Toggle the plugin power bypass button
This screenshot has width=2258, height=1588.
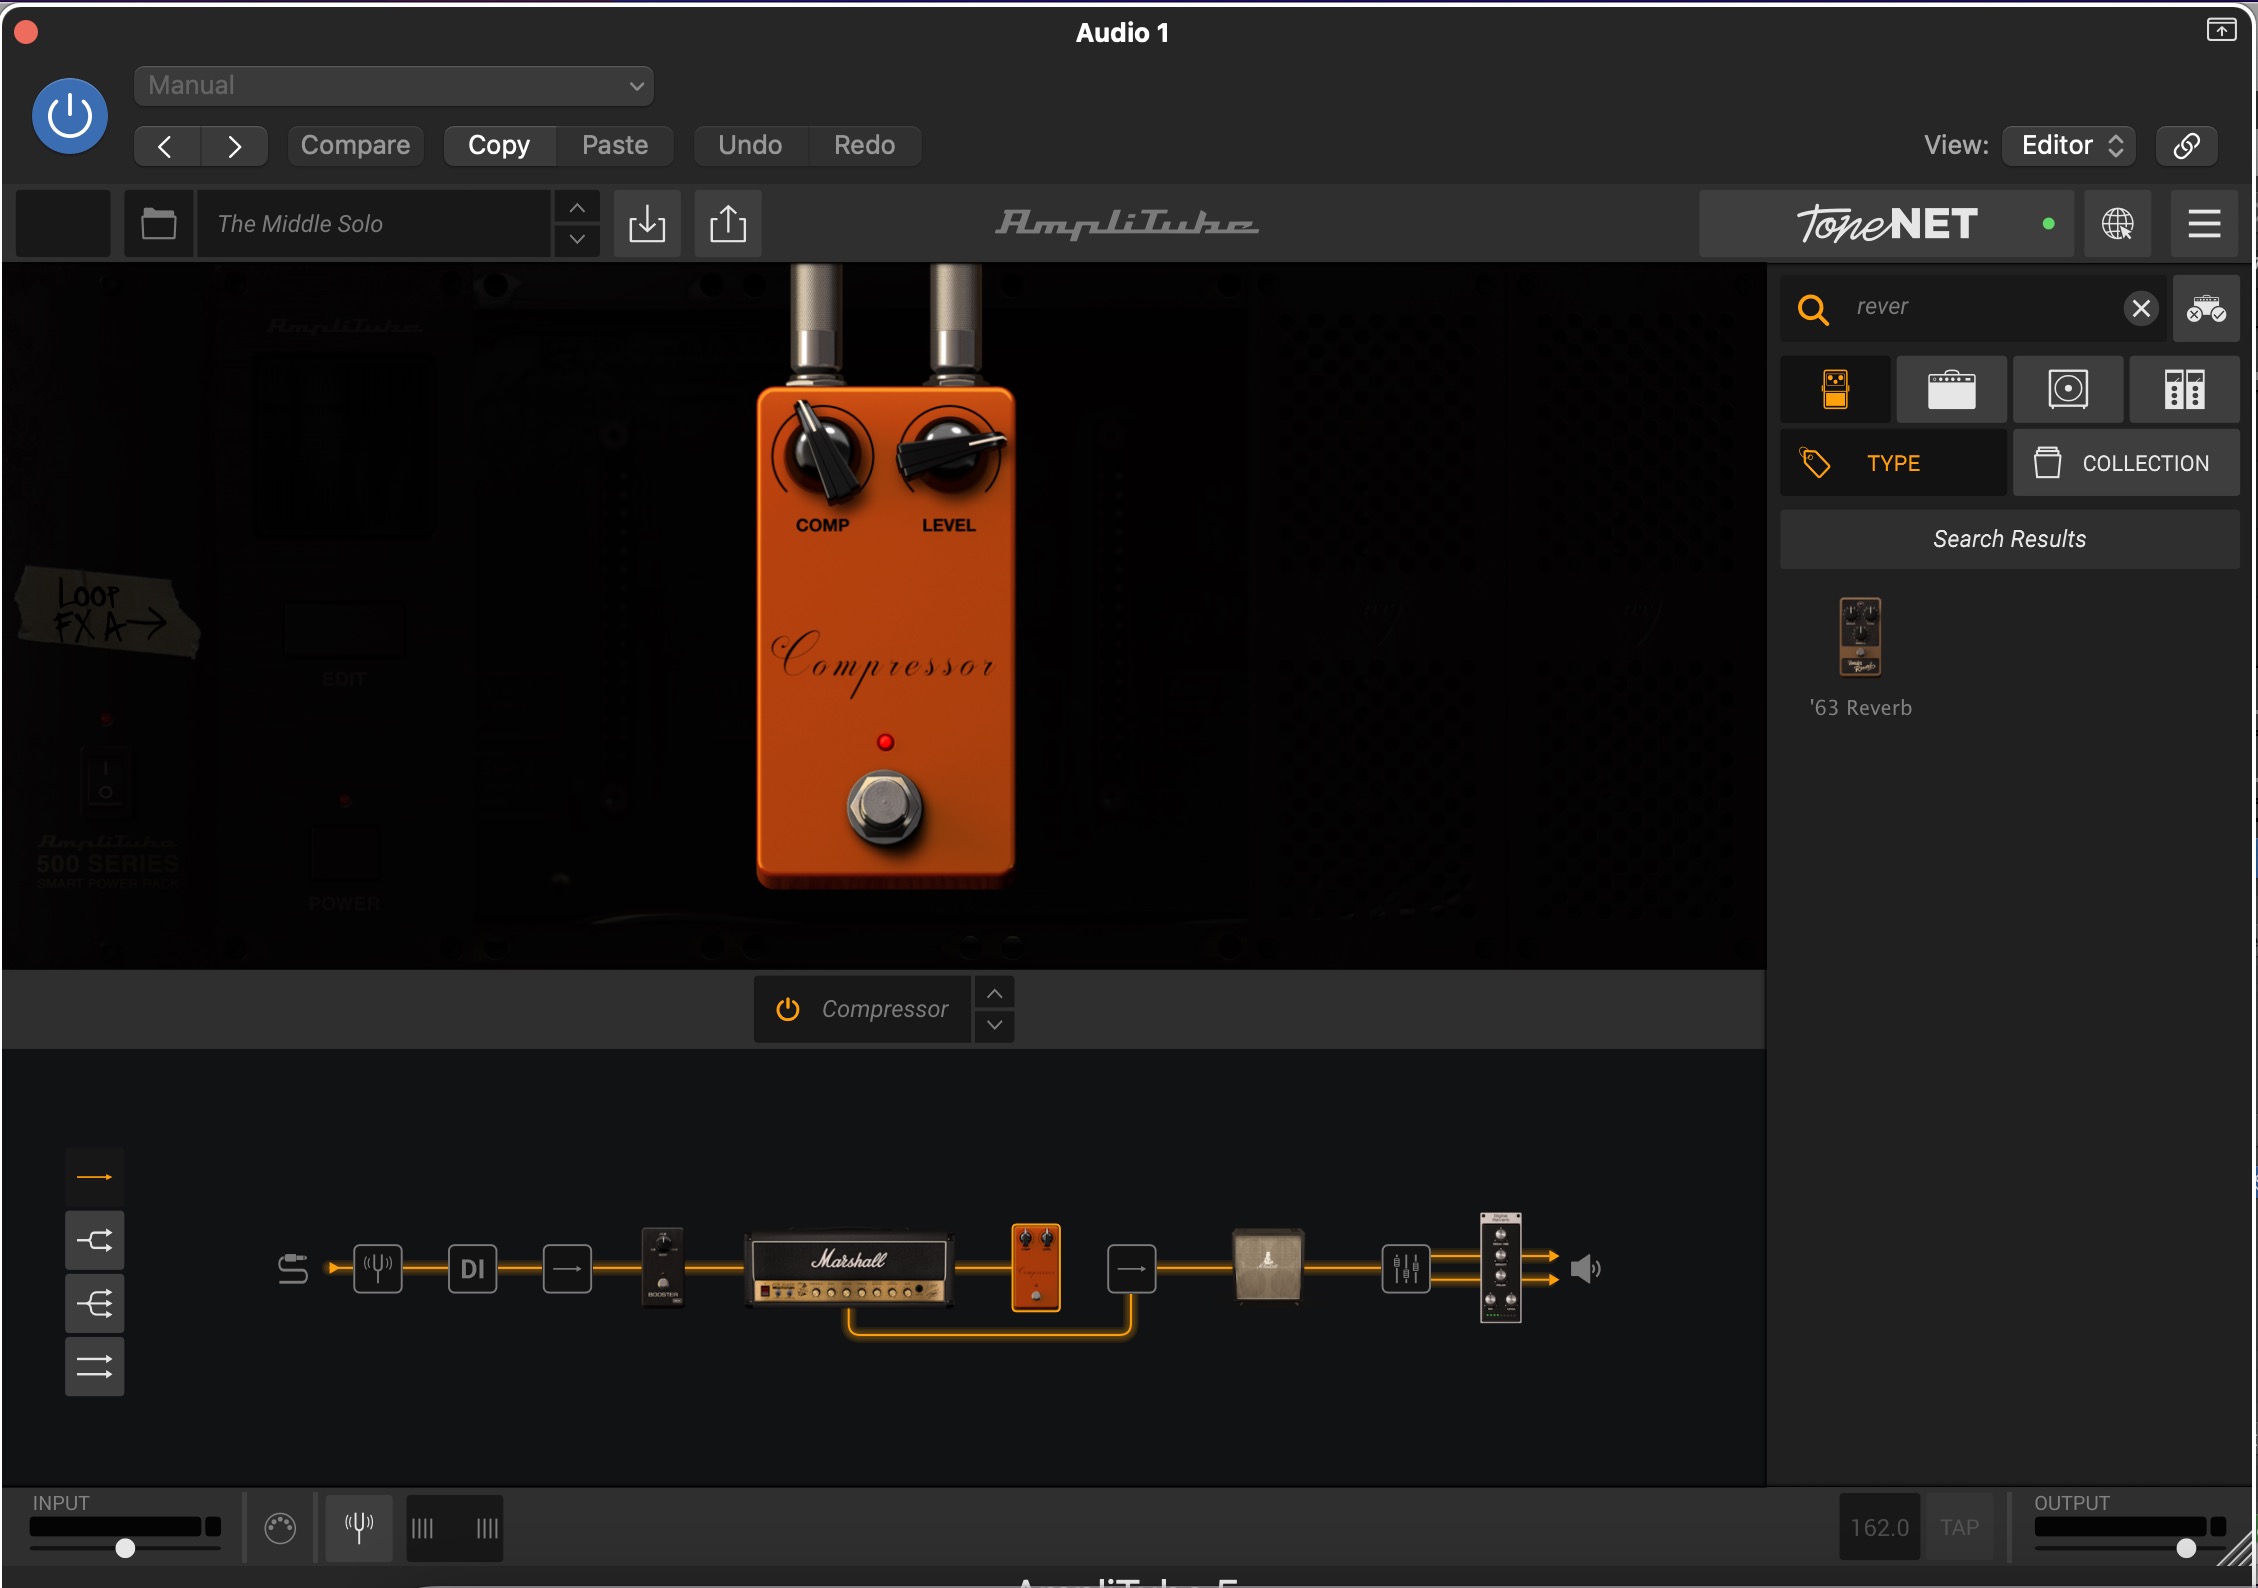69,116
